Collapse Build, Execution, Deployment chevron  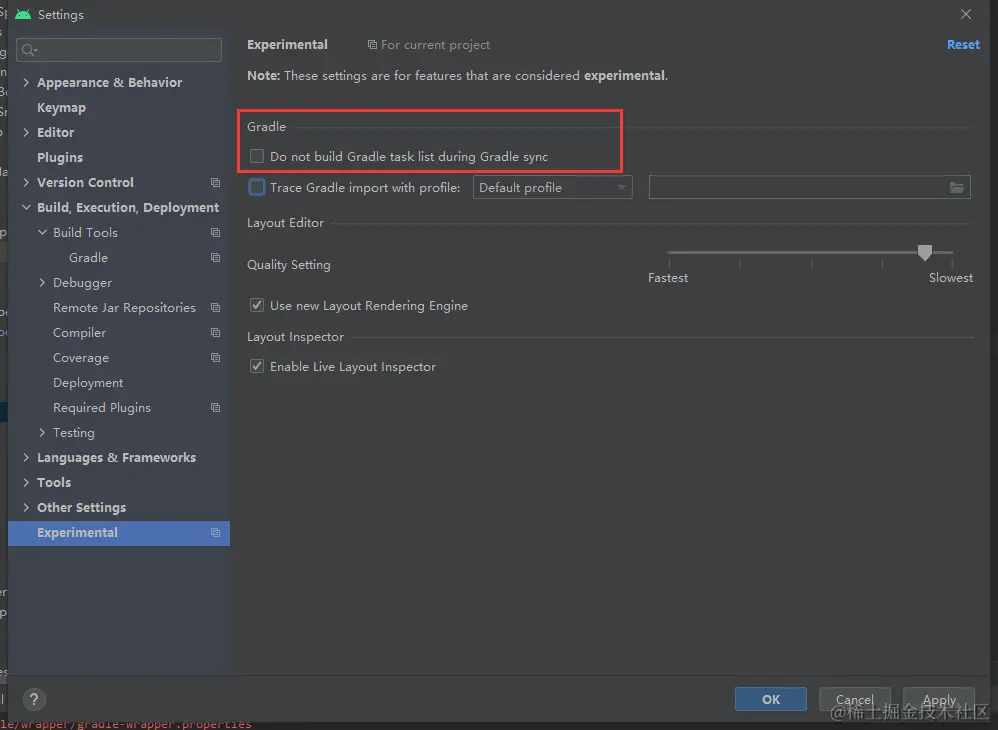coord(26,207)
